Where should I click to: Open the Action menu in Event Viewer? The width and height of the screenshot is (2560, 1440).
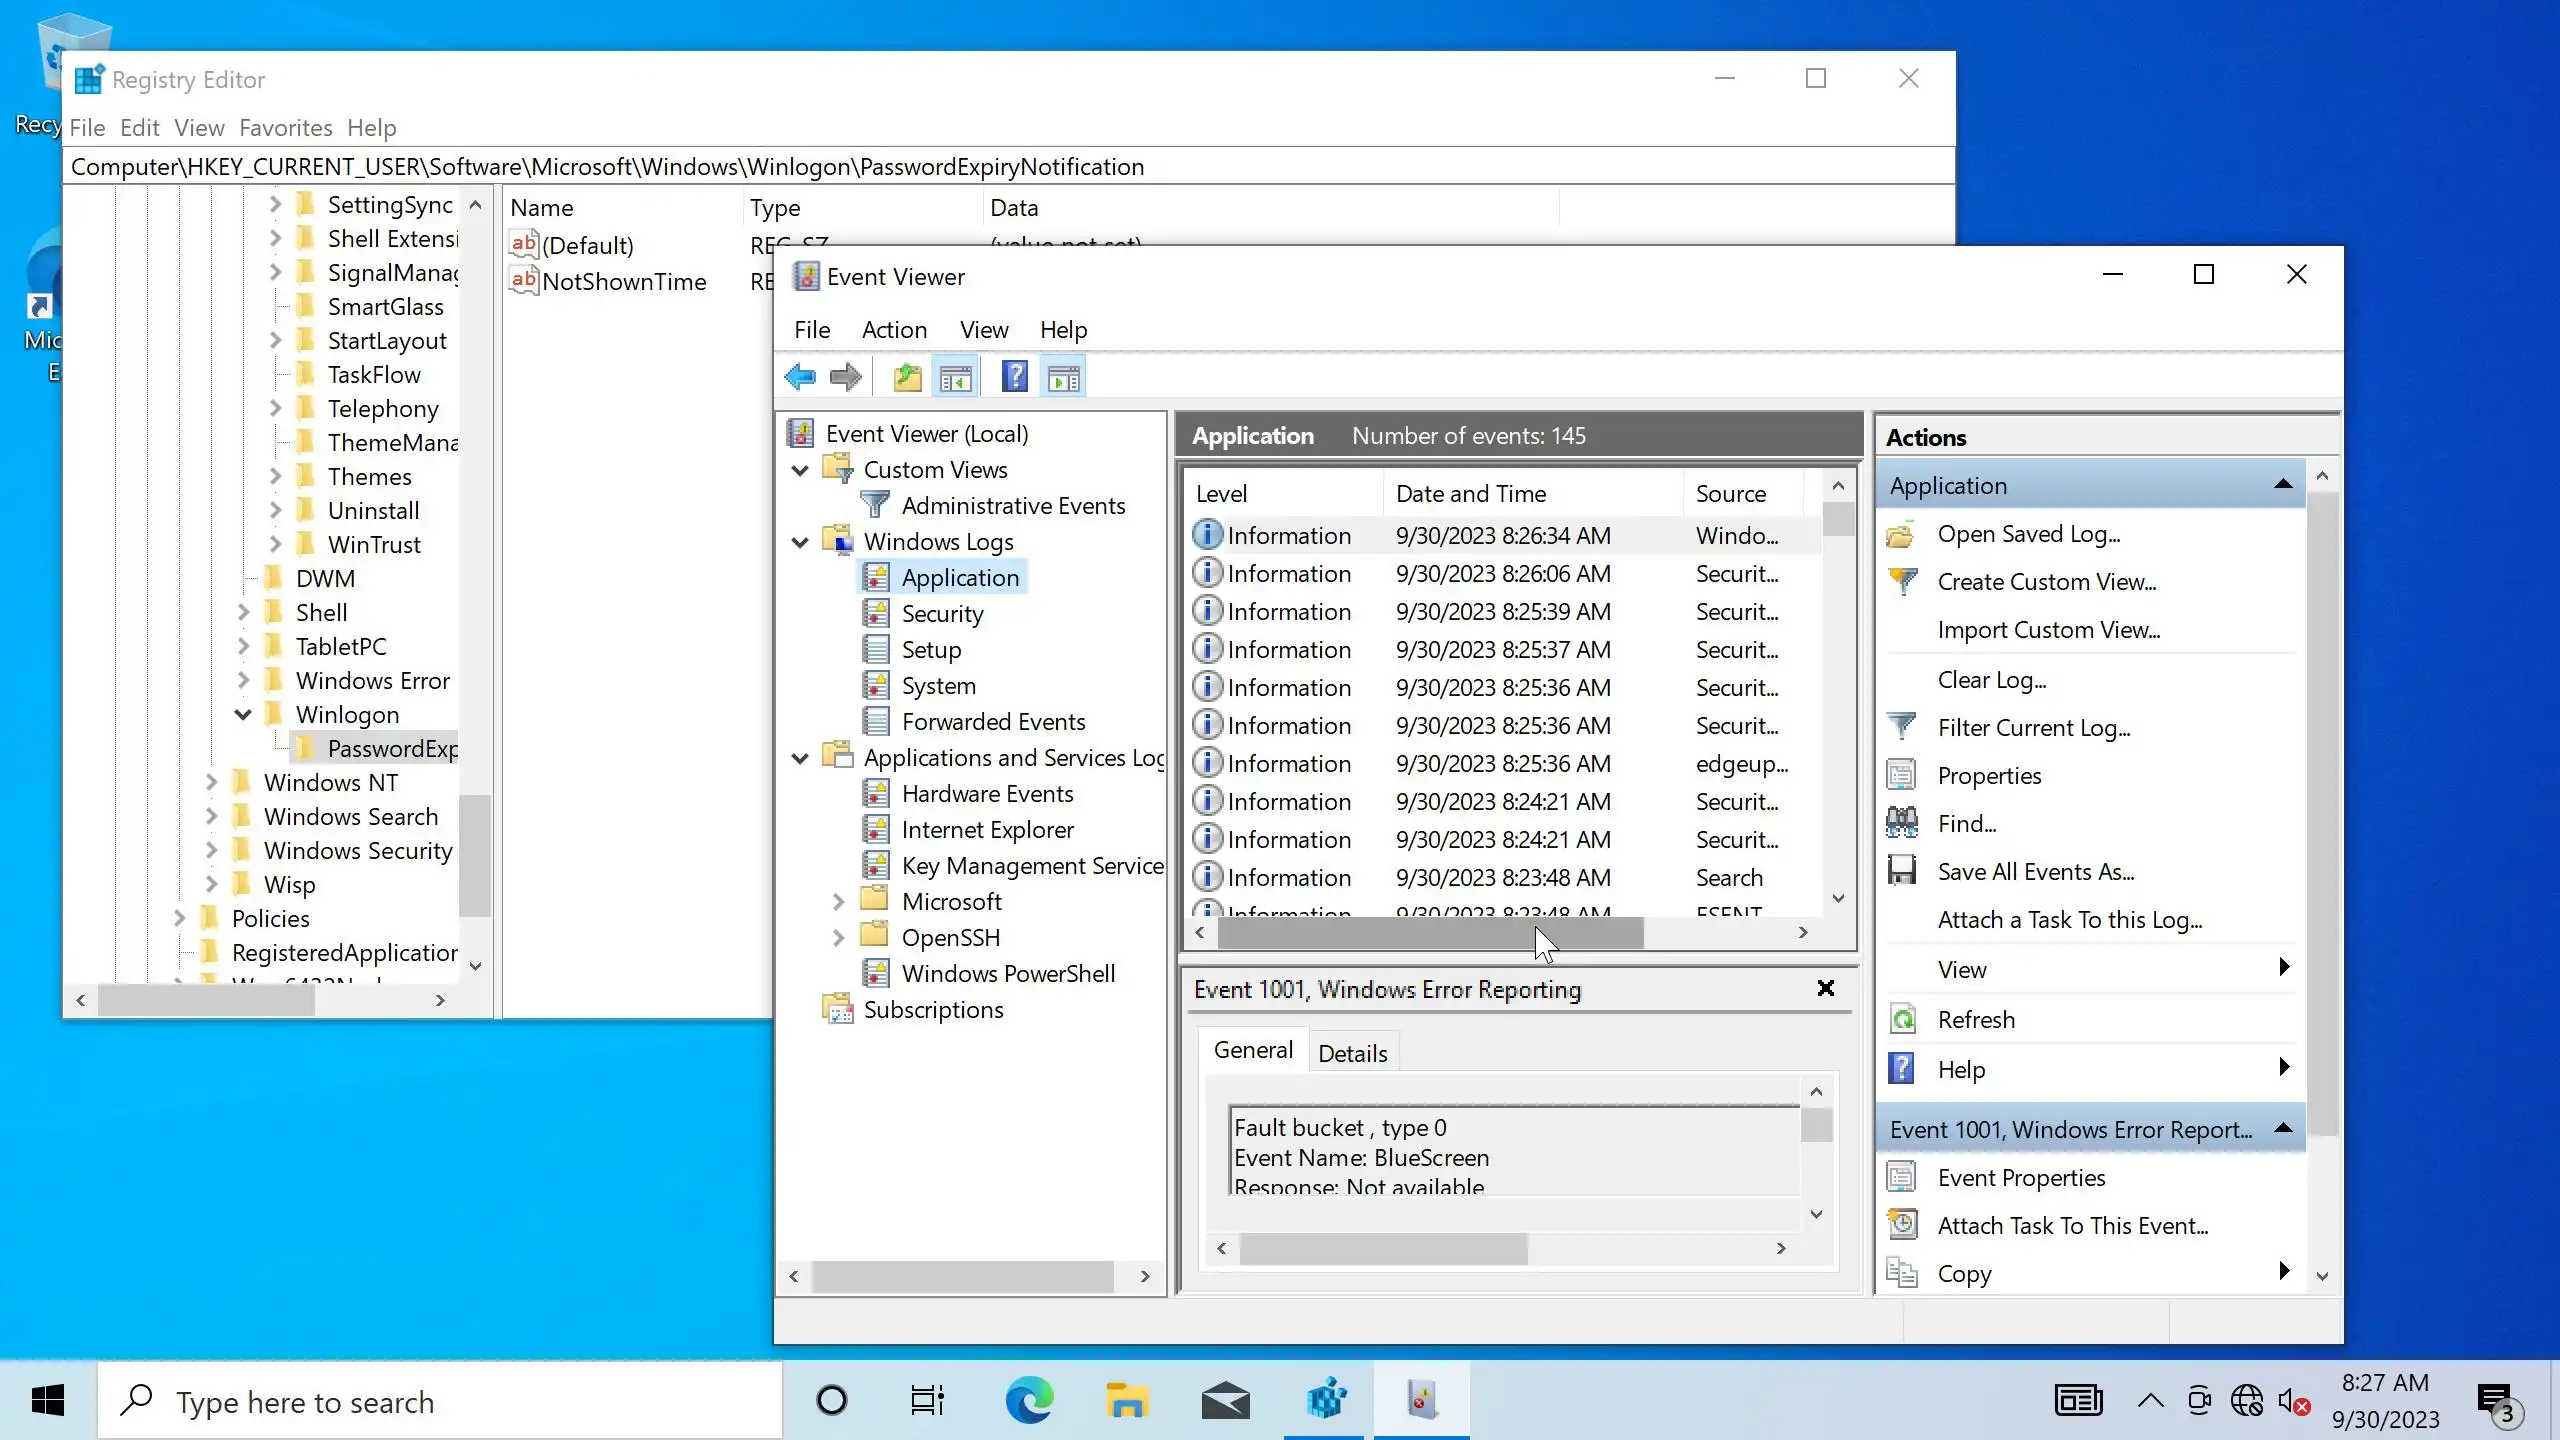[x=894, y=330]
